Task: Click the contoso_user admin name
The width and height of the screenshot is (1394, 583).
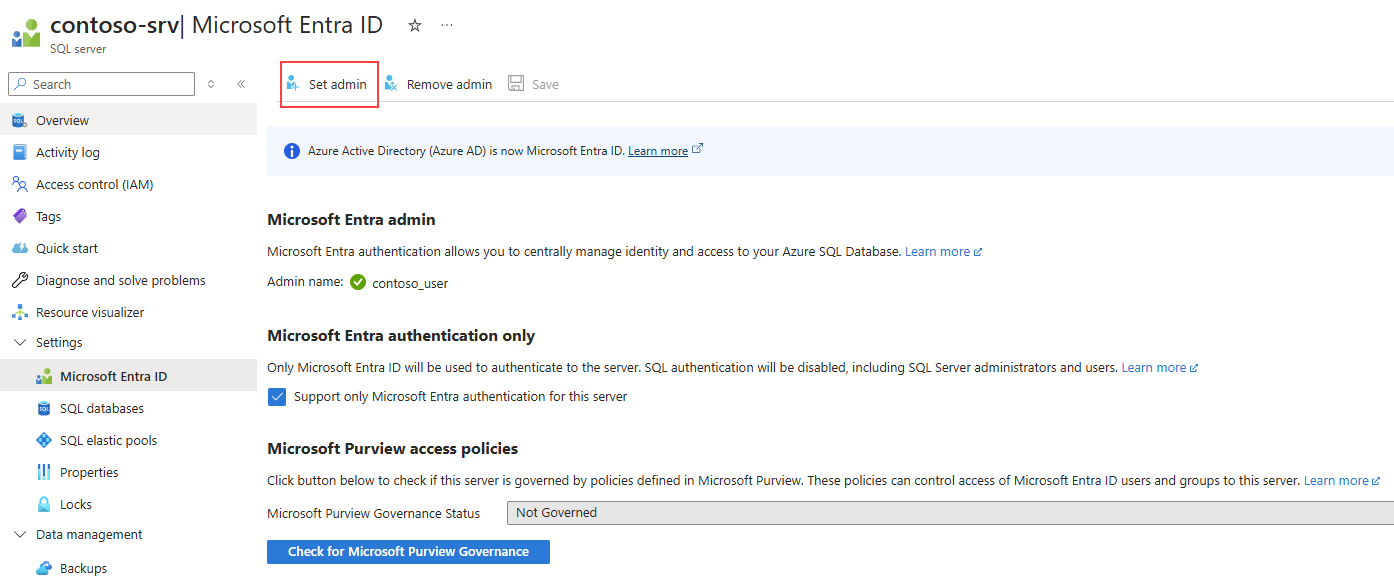Action: [410, 283]
